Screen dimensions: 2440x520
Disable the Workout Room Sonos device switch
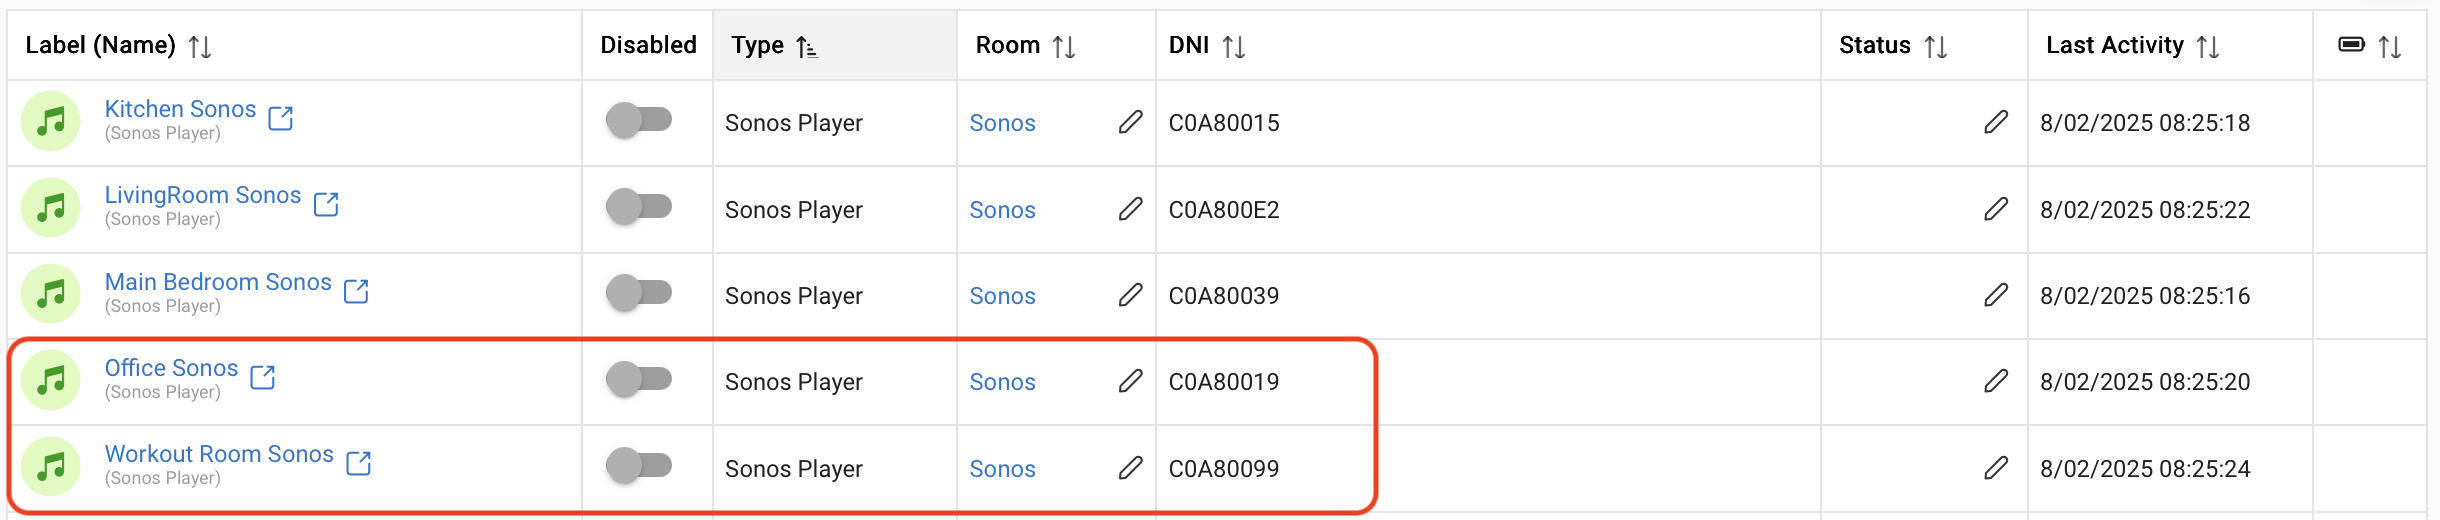639,465
